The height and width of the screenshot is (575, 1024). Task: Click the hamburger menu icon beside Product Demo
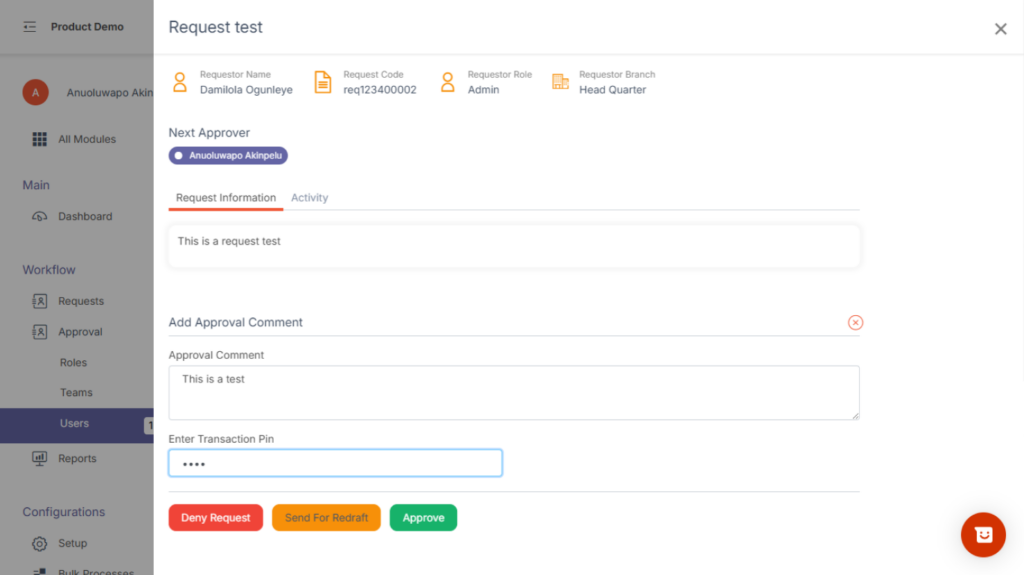pos(30,27)
